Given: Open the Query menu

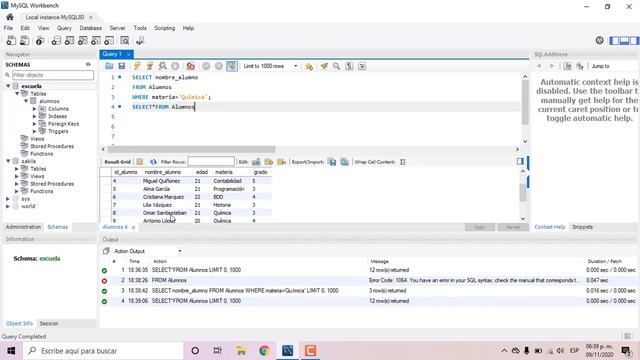Looking at the screenshot, I should pyautogui.click(x=64, y=28).
